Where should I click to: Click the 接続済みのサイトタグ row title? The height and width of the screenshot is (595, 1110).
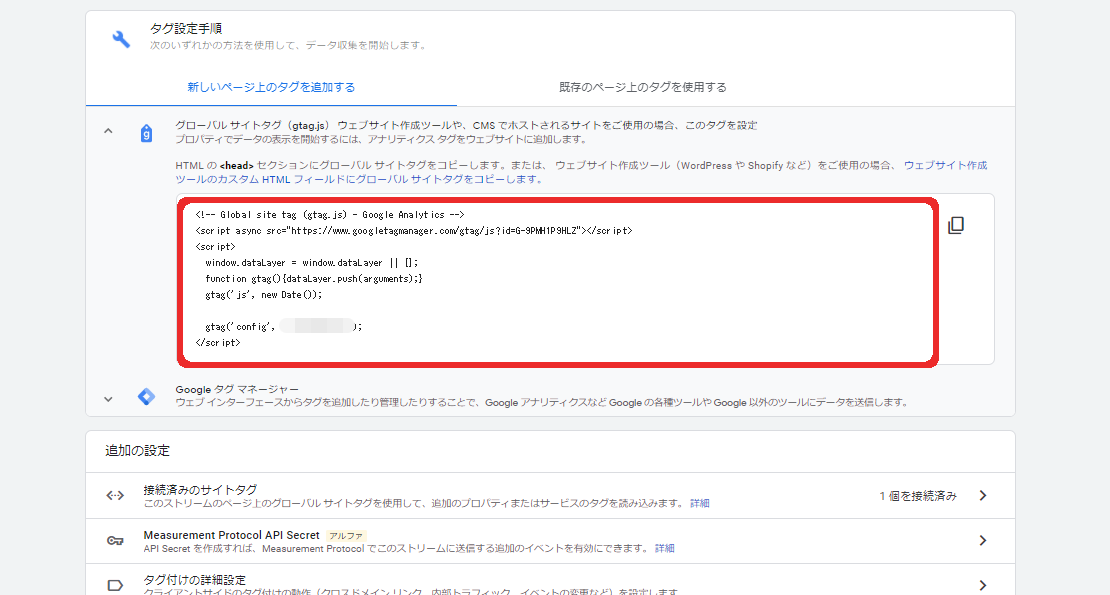200,490
